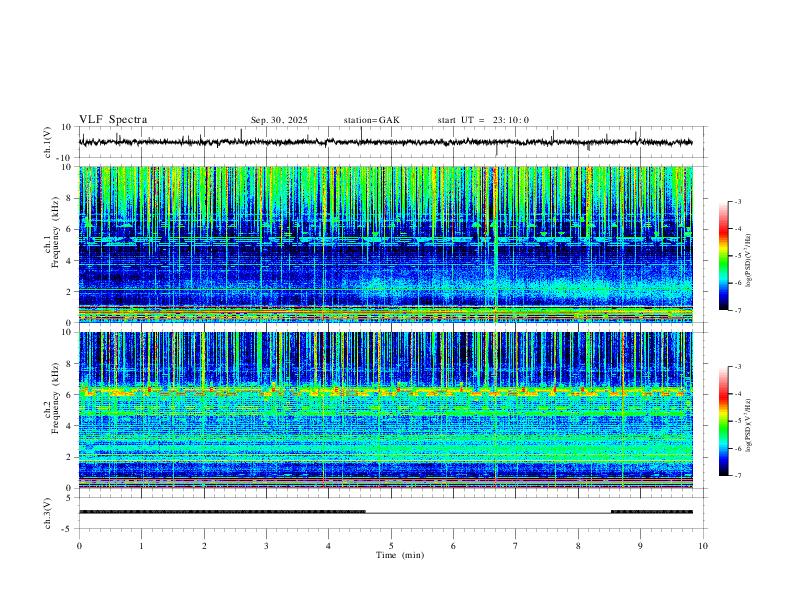Click the '-3' label on ch.1 colorbar
Screen dimensions: 792x612
737,202
